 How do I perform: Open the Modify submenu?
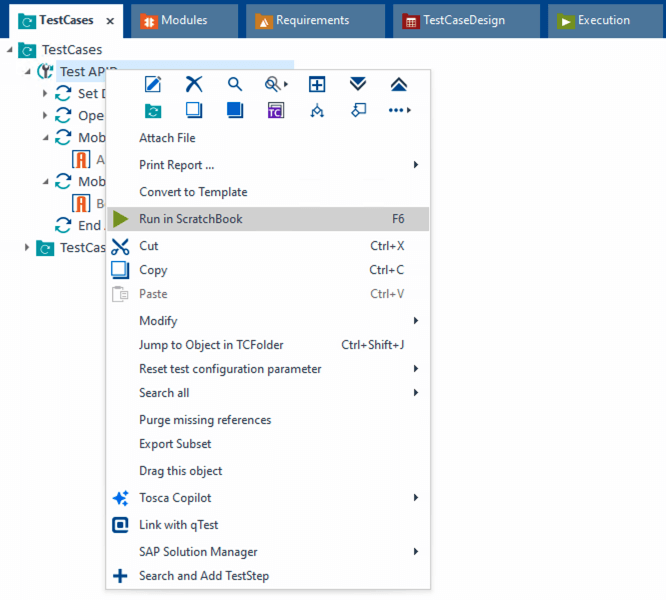[268, 321]
